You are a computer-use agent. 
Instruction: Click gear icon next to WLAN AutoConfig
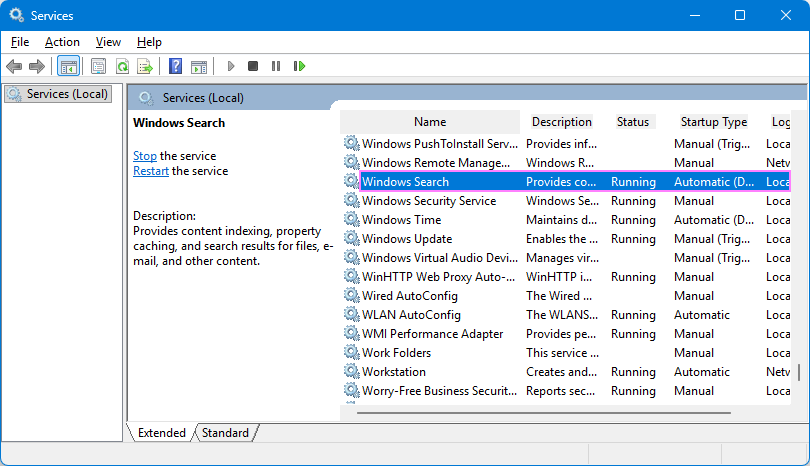coord(352,314)
